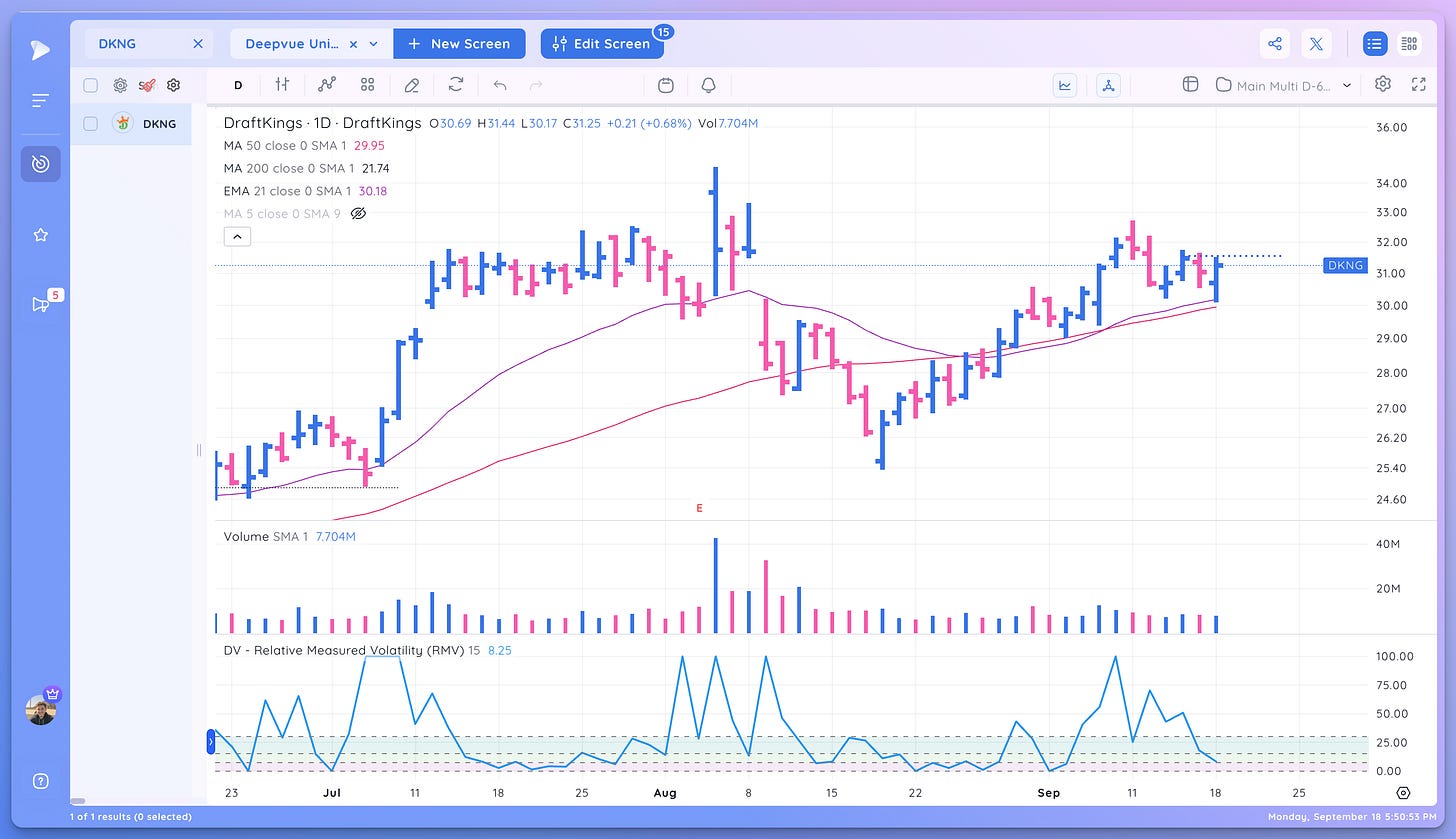Open the panel layout template icon
This screenshot has width=1456, height=839.
(x=1190, y=85)
